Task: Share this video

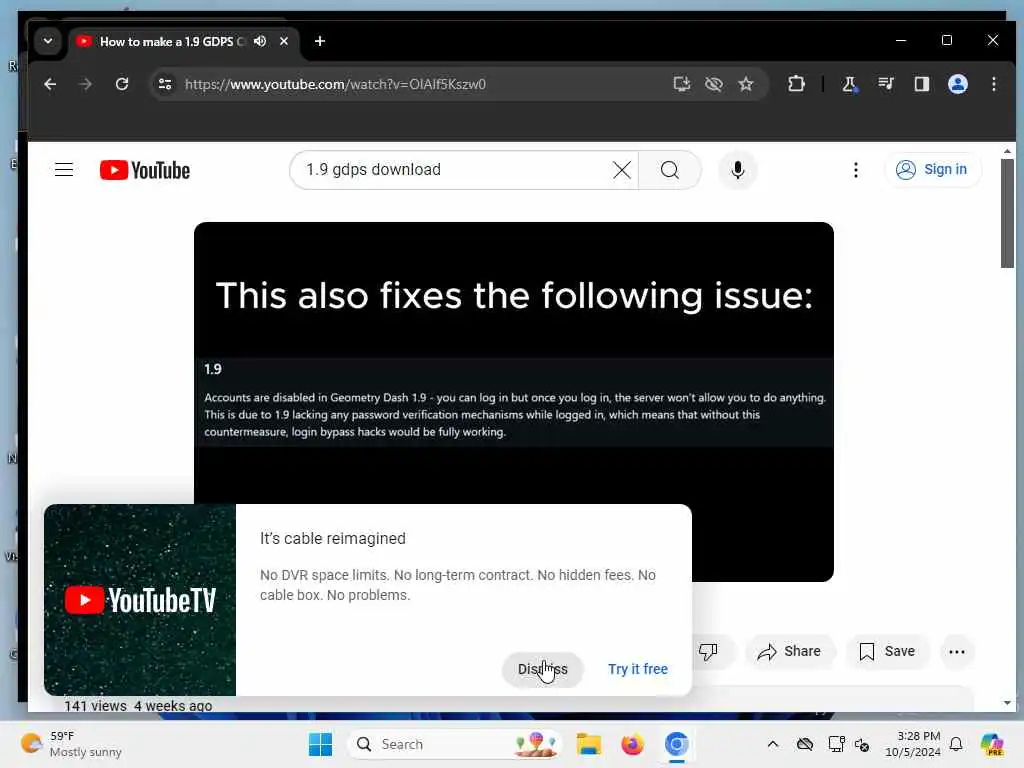Action: coord(789,651)
